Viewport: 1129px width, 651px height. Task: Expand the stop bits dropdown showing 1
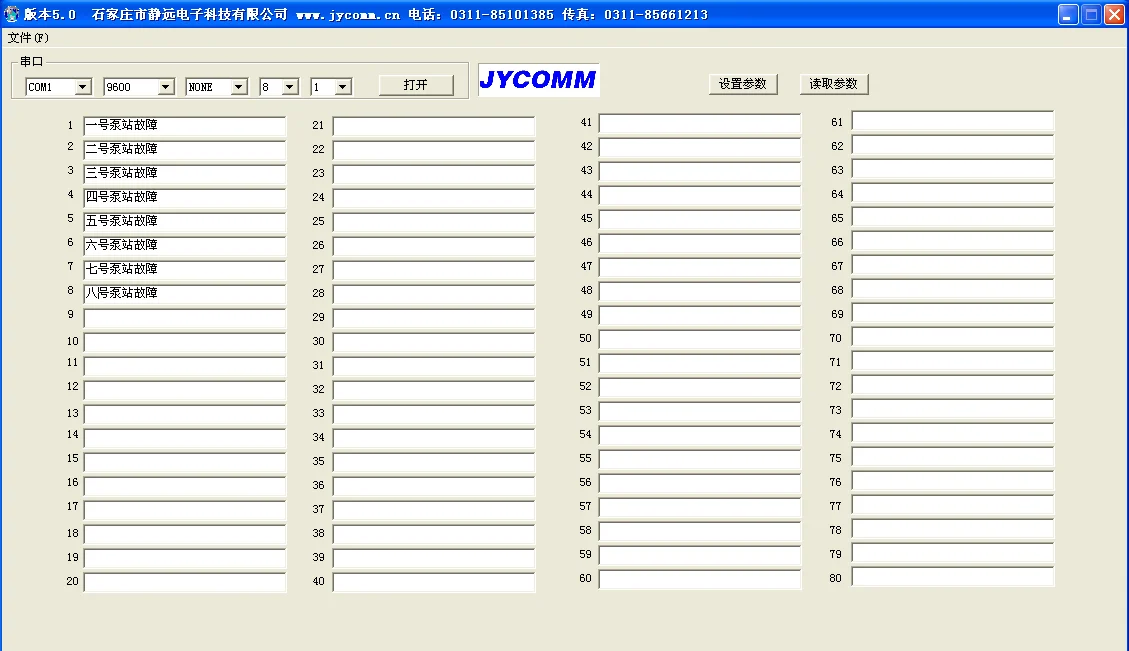(x=343, y=87)
